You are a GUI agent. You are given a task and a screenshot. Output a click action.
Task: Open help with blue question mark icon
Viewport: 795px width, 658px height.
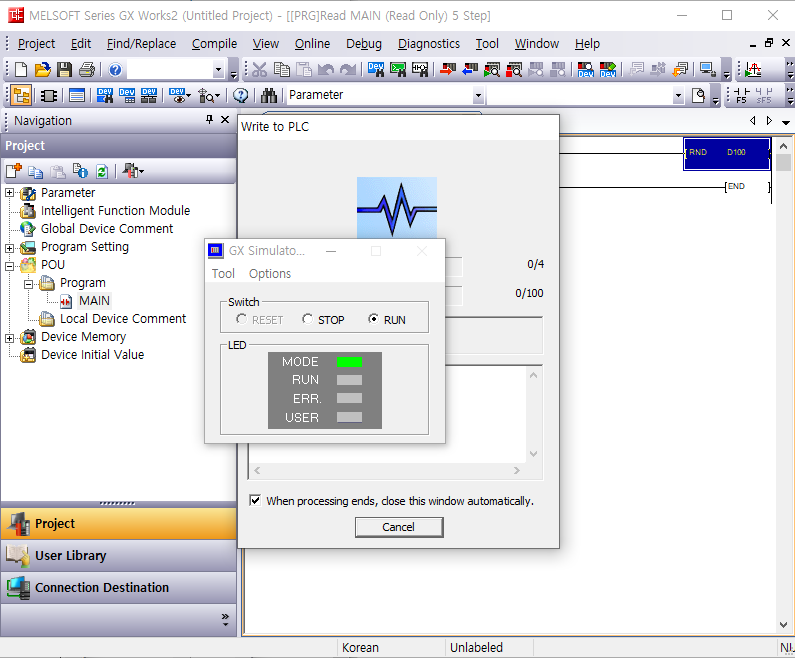click(x=115, y=69)
